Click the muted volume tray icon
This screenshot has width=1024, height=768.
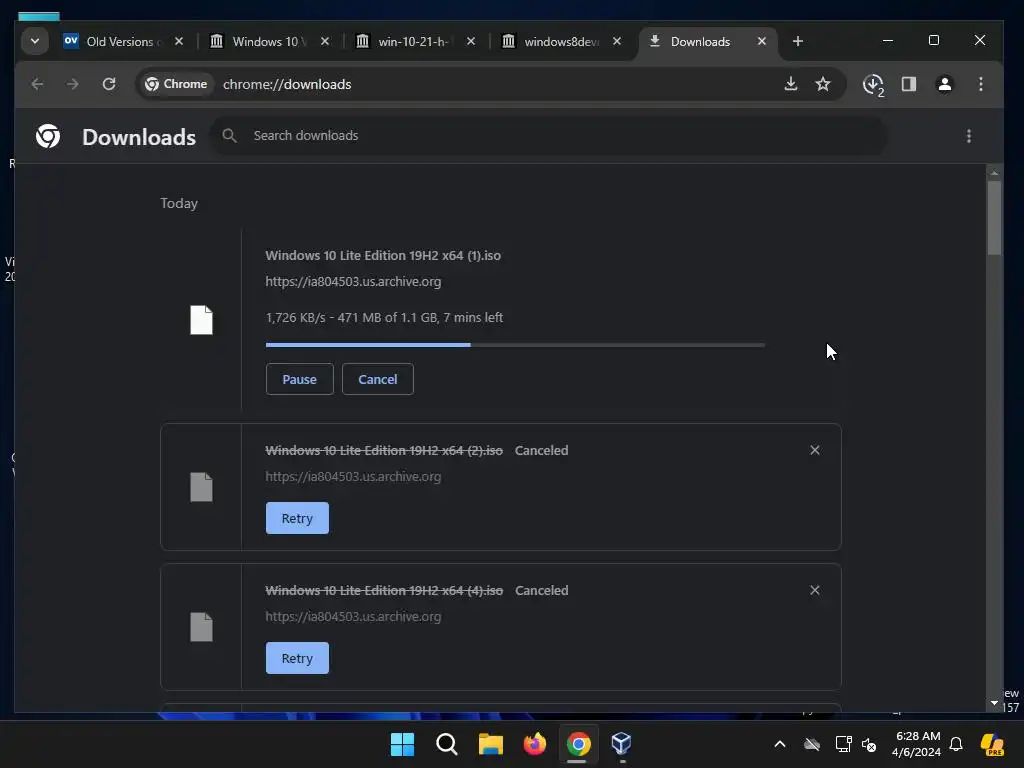[x=869, y=744]
